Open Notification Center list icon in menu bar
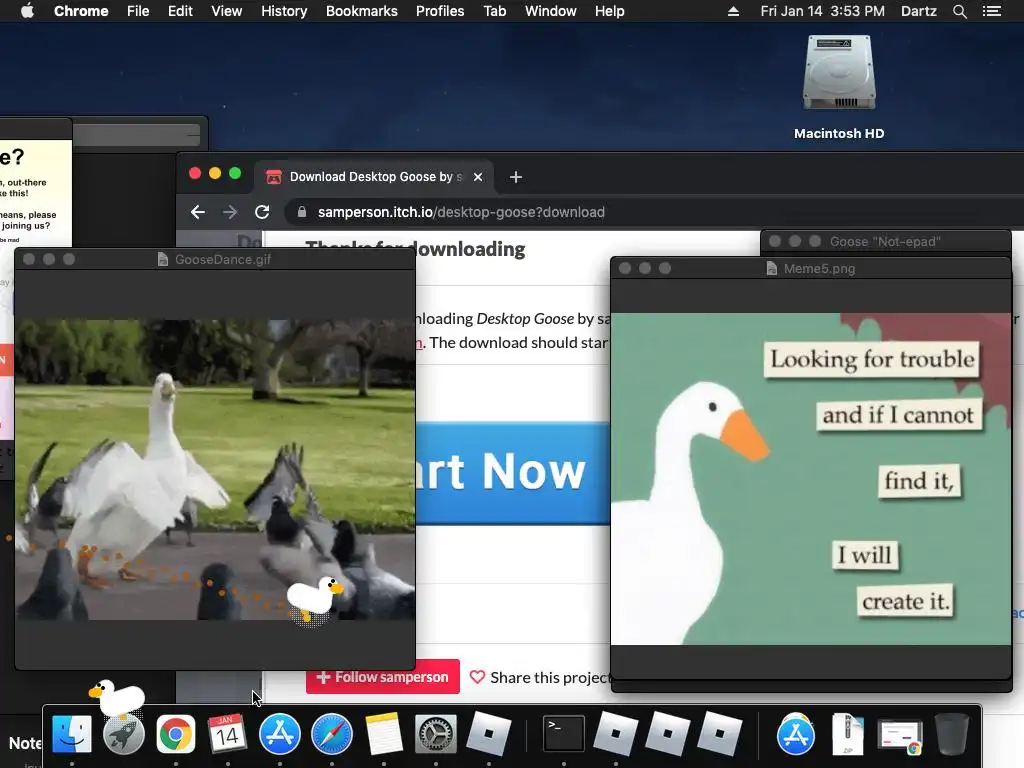The width and height of the screenshot is (1024, 768). [x=992, y=11]
